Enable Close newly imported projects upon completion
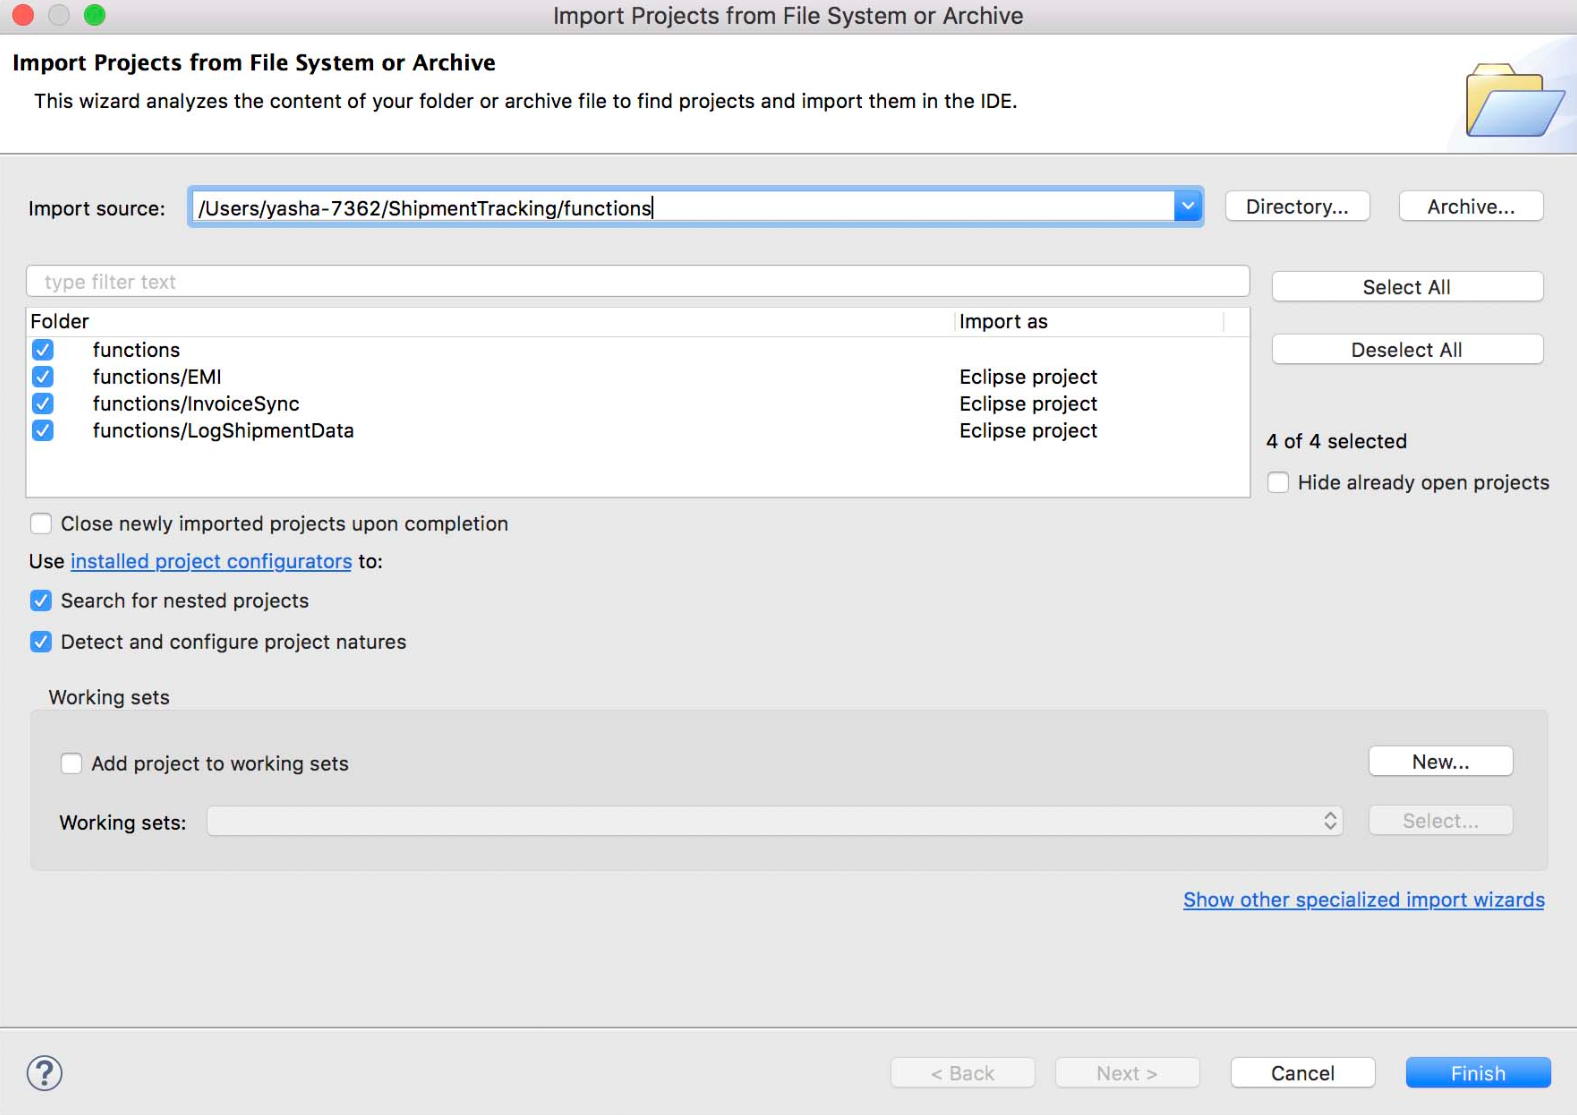 [41, 524]
